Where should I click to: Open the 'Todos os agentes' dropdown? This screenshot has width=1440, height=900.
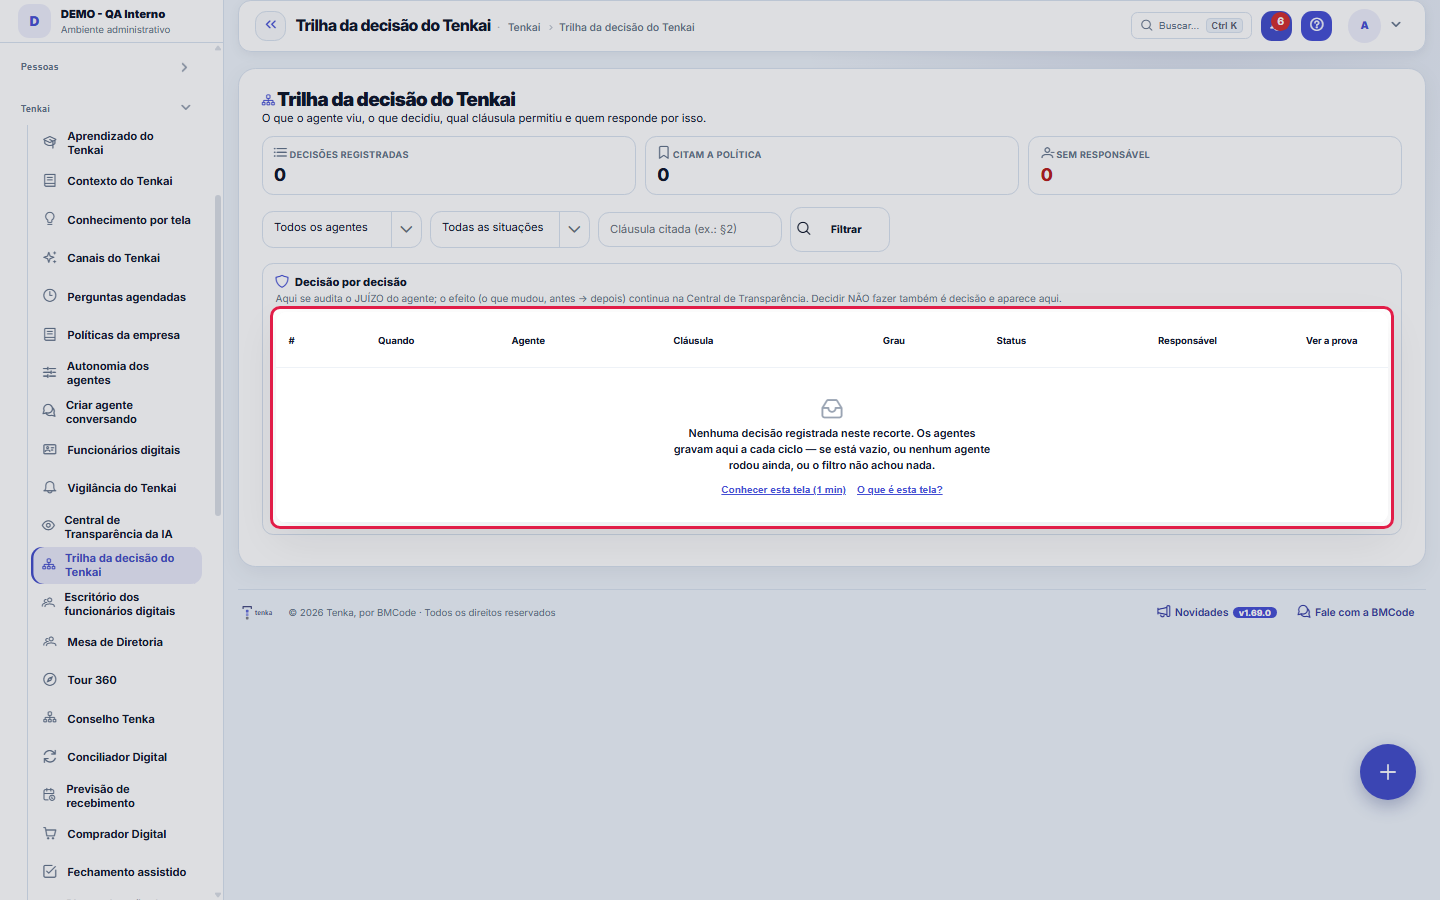coord(342,229)
